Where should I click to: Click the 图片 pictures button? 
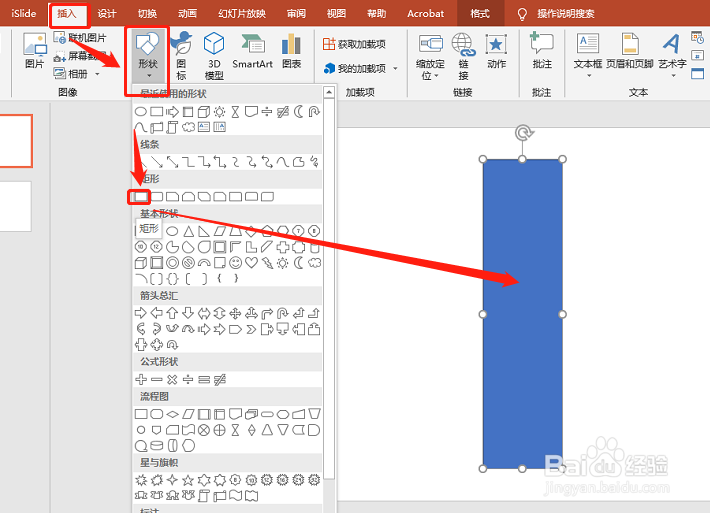coord(34,51)
